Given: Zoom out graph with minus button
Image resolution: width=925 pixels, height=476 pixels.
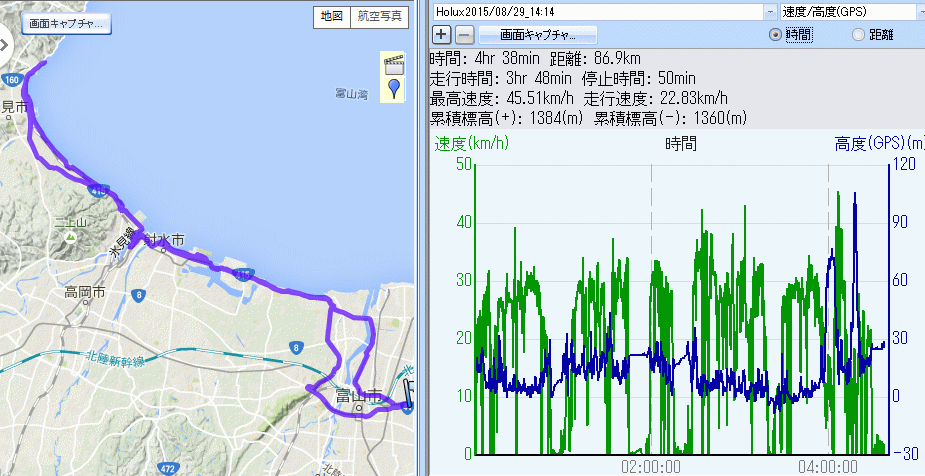Looking at the screenshot, I should tap(463, 34).
